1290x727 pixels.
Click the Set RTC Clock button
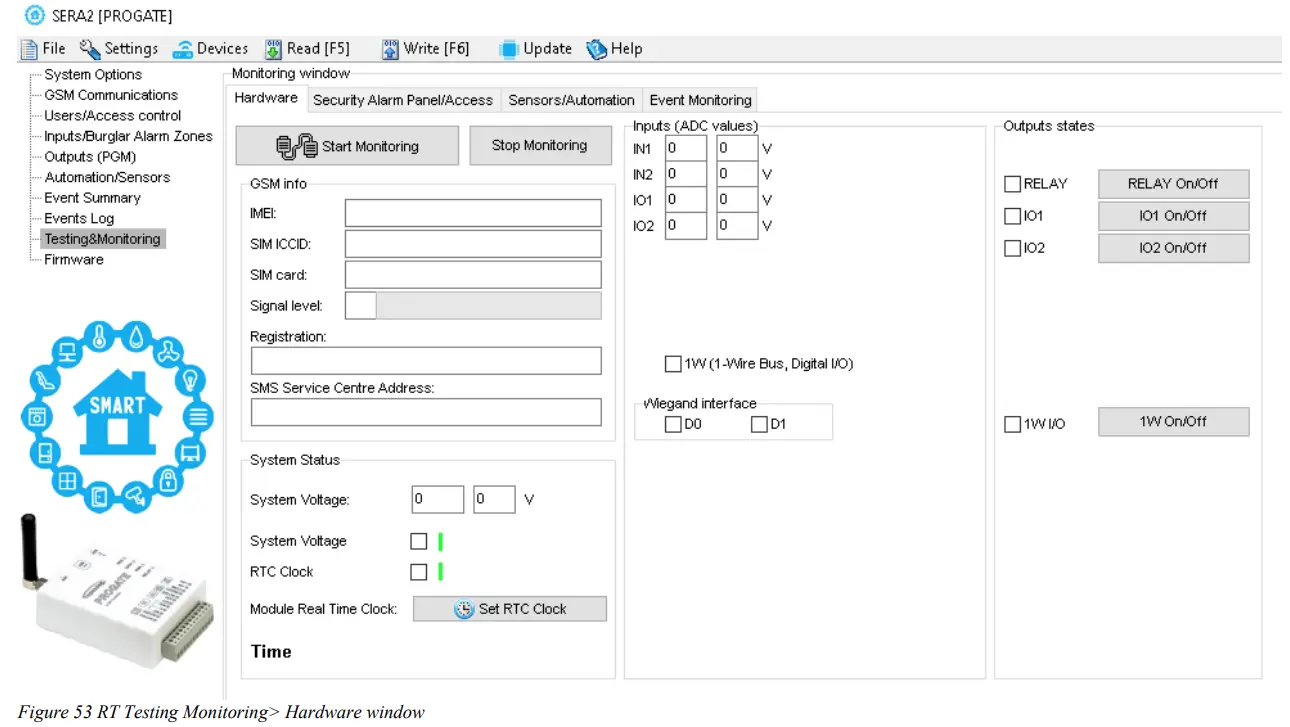pos(510,609)
